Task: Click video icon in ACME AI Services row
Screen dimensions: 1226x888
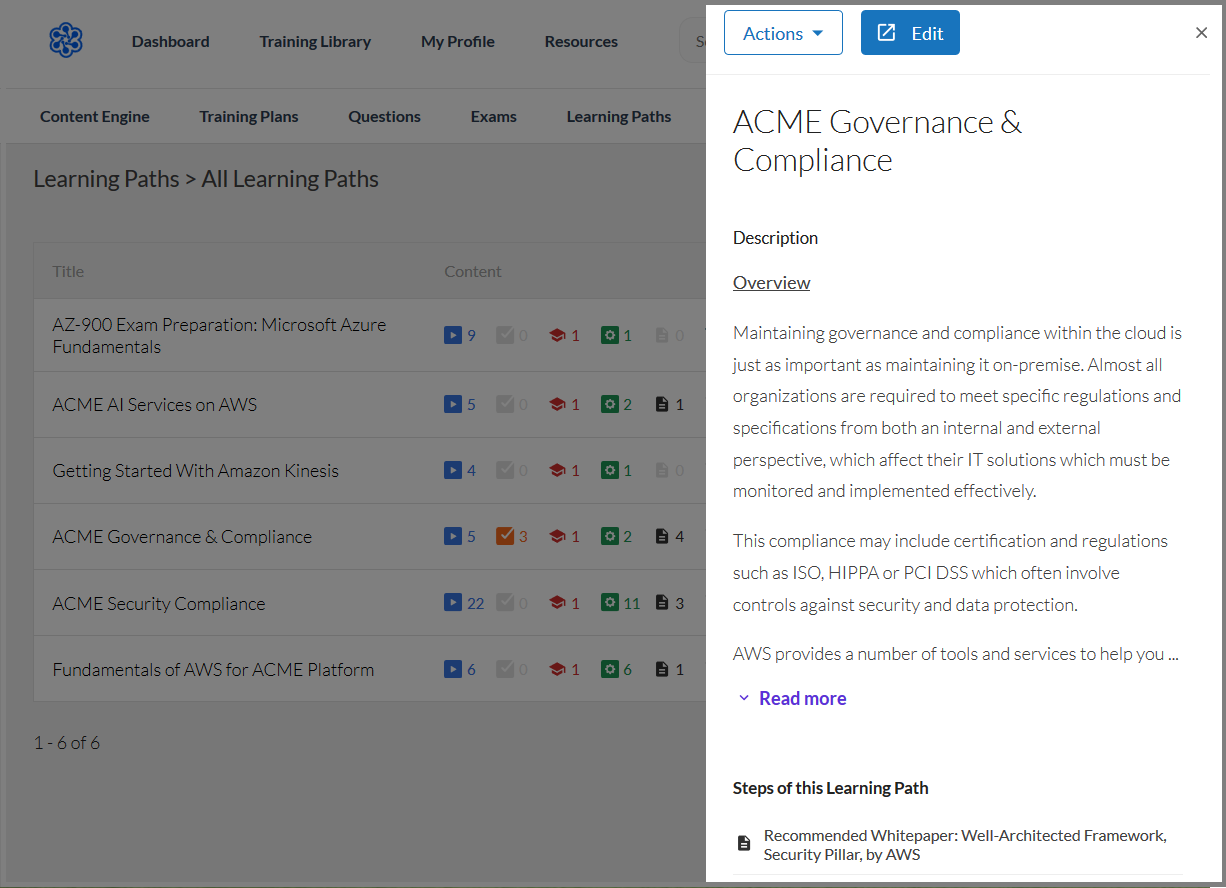Action: pyautogui.click(x=453, y=405)
